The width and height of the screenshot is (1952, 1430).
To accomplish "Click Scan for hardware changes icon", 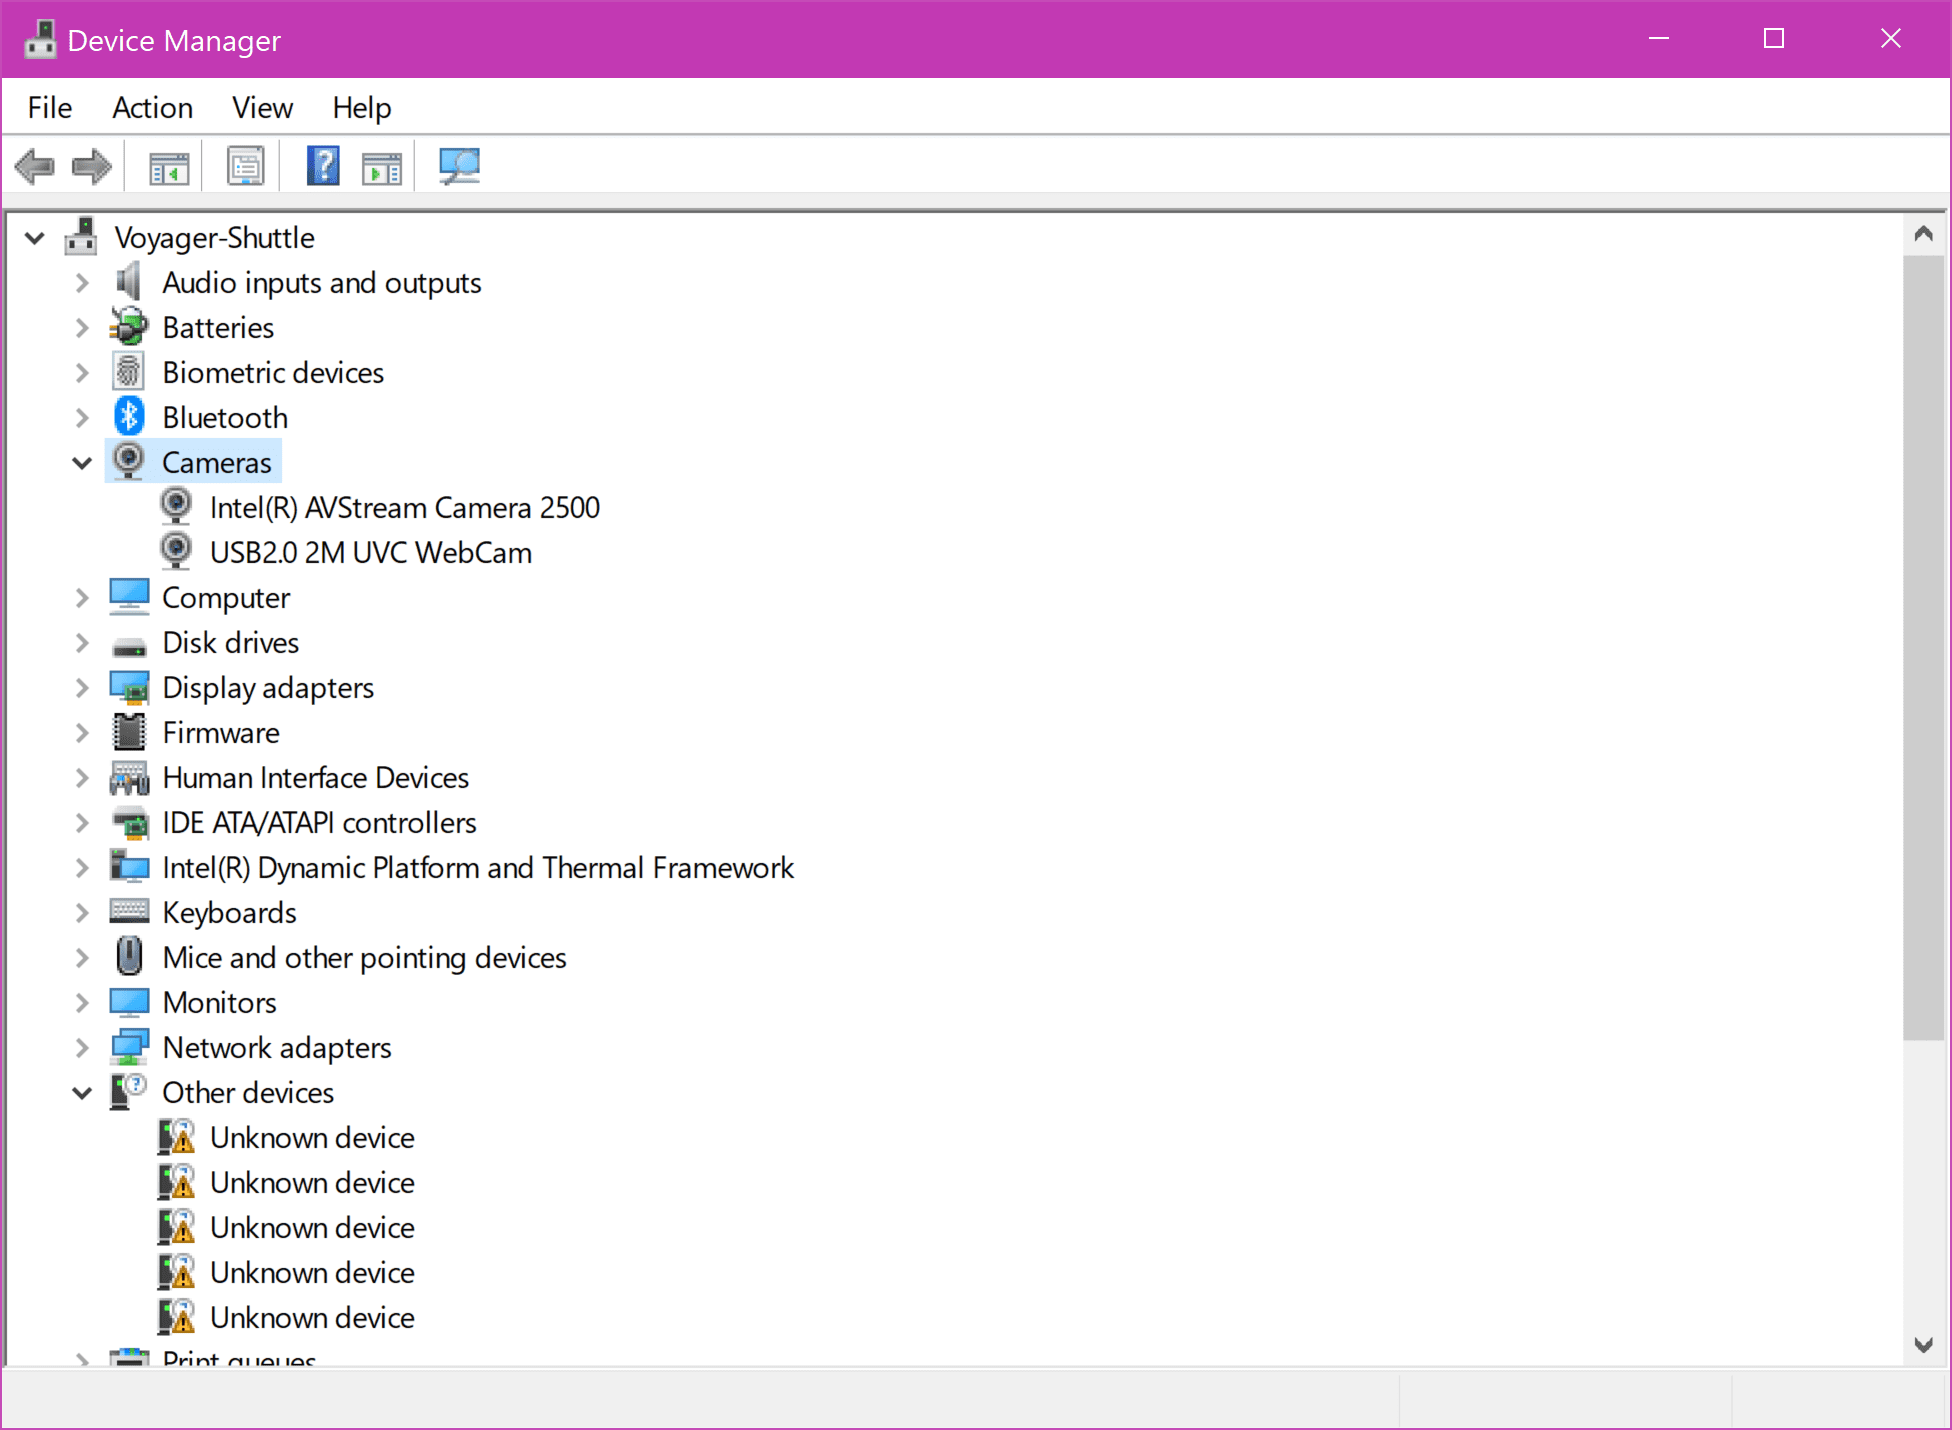I will 459,166.
